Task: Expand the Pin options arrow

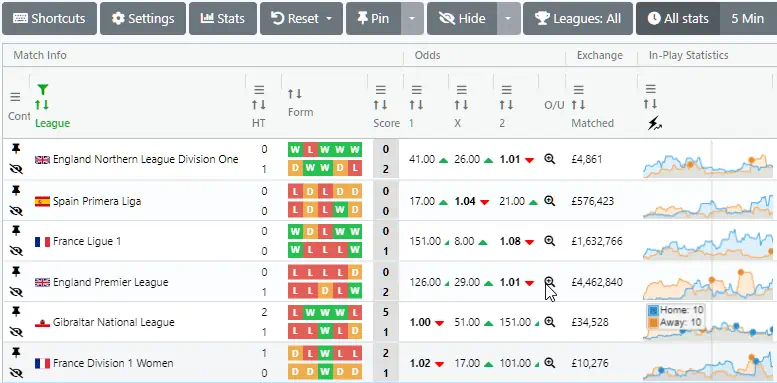Action: [412, 19]
